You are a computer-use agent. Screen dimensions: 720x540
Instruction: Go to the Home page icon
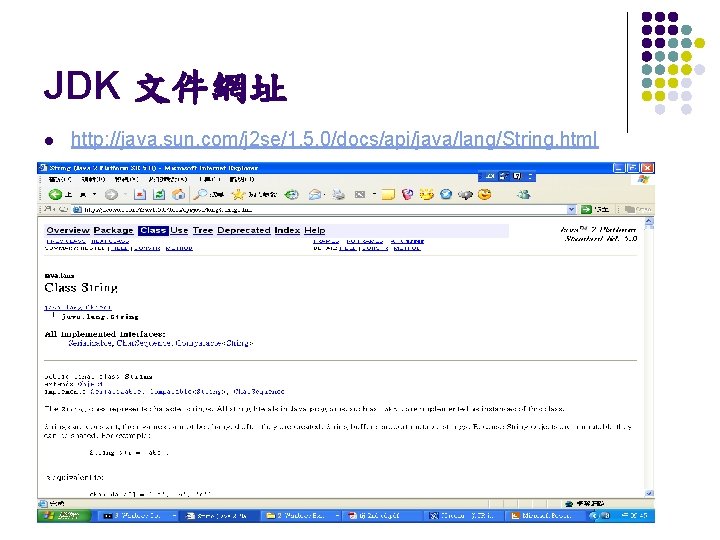tap(179, 195)
